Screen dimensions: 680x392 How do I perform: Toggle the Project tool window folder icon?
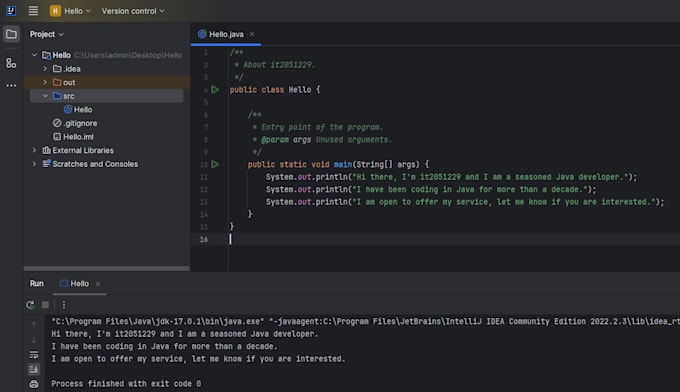pyautogui.click(x=11, y=34)
